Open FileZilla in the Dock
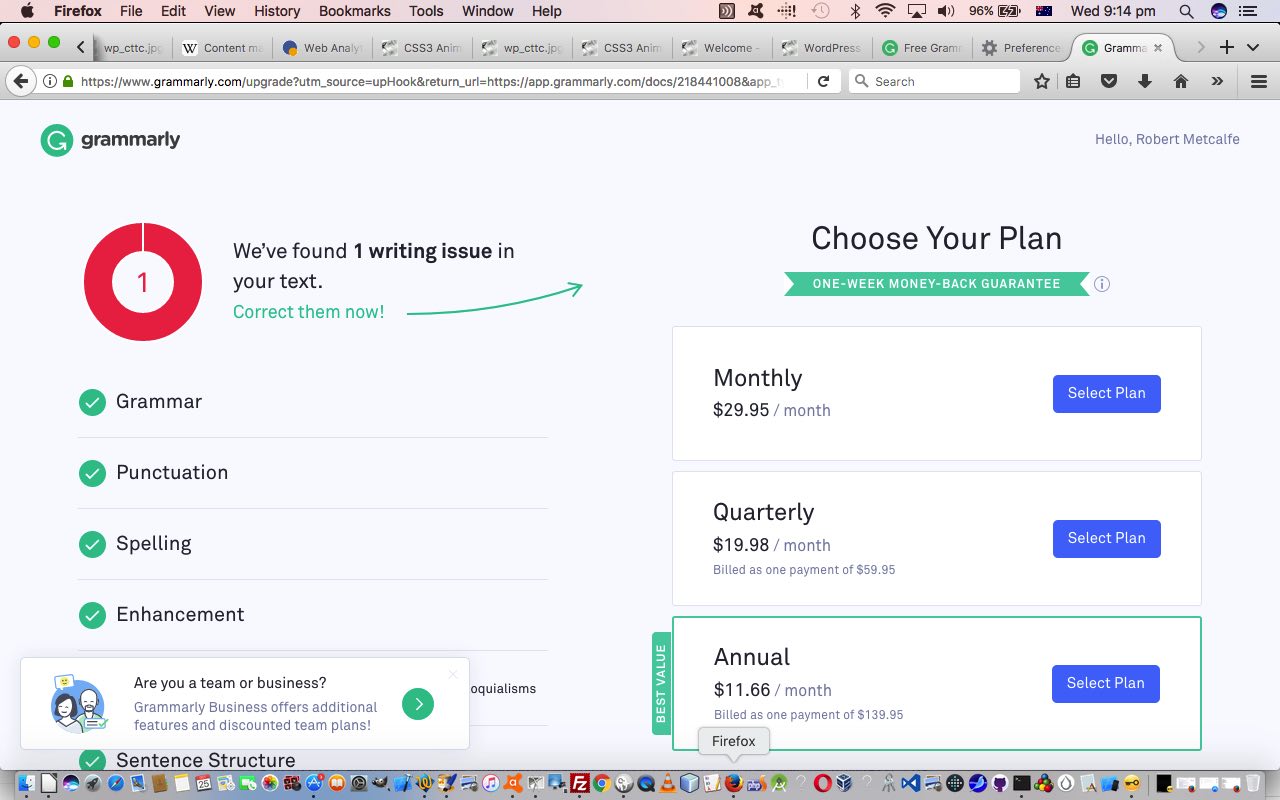Viewport: 1280px width, 800px height. click(579, 782)
